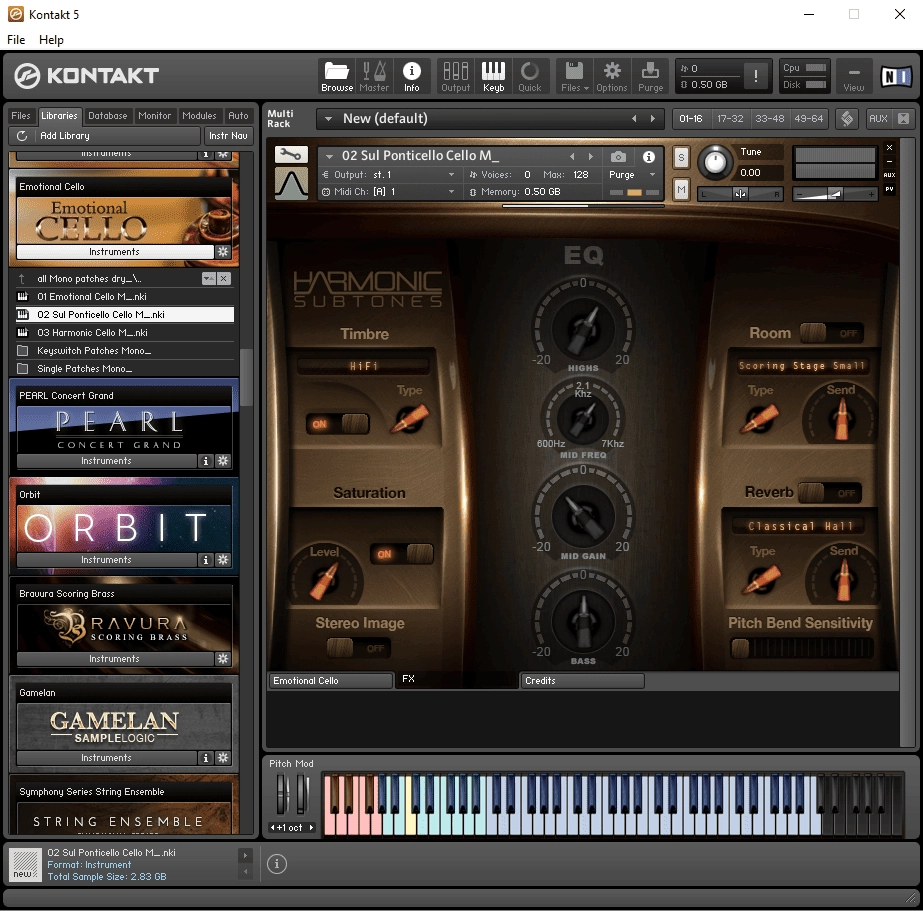
Task: Open the File menu
Action: pyautogui.click(x=16, y=39)
